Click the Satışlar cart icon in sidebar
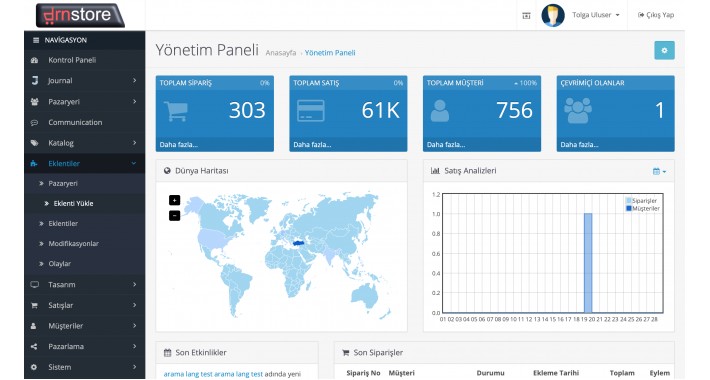Image resolution: width=710 pixels, height=380 pixels. click(x=34, y=306)
